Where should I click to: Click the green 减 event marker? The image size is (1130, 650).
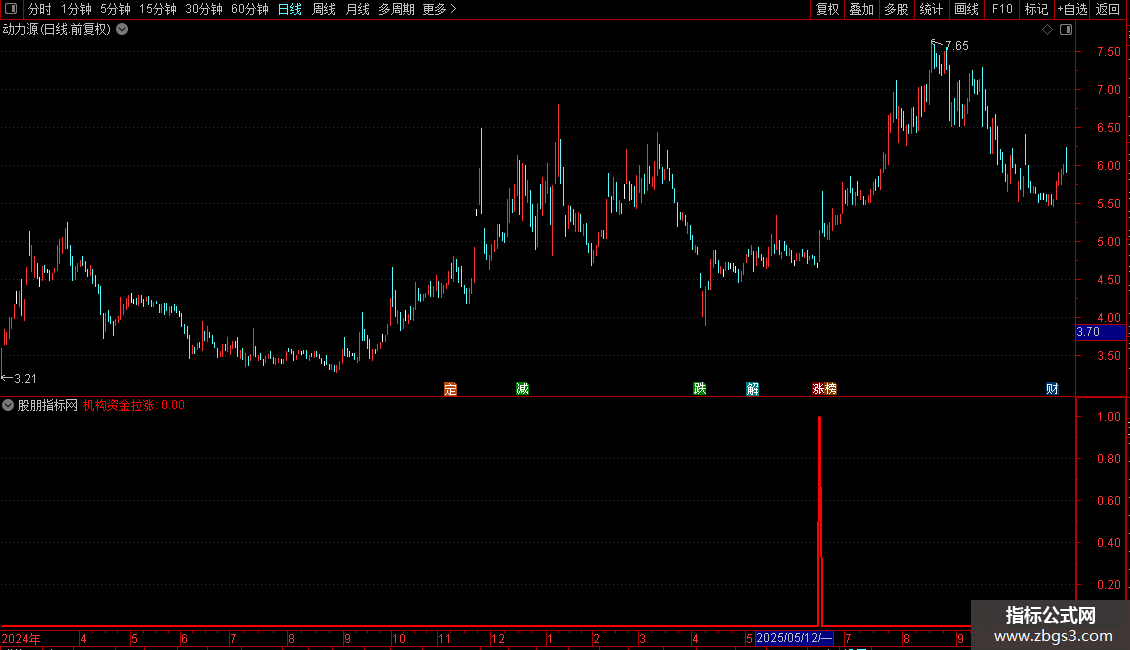pos(522,389)
